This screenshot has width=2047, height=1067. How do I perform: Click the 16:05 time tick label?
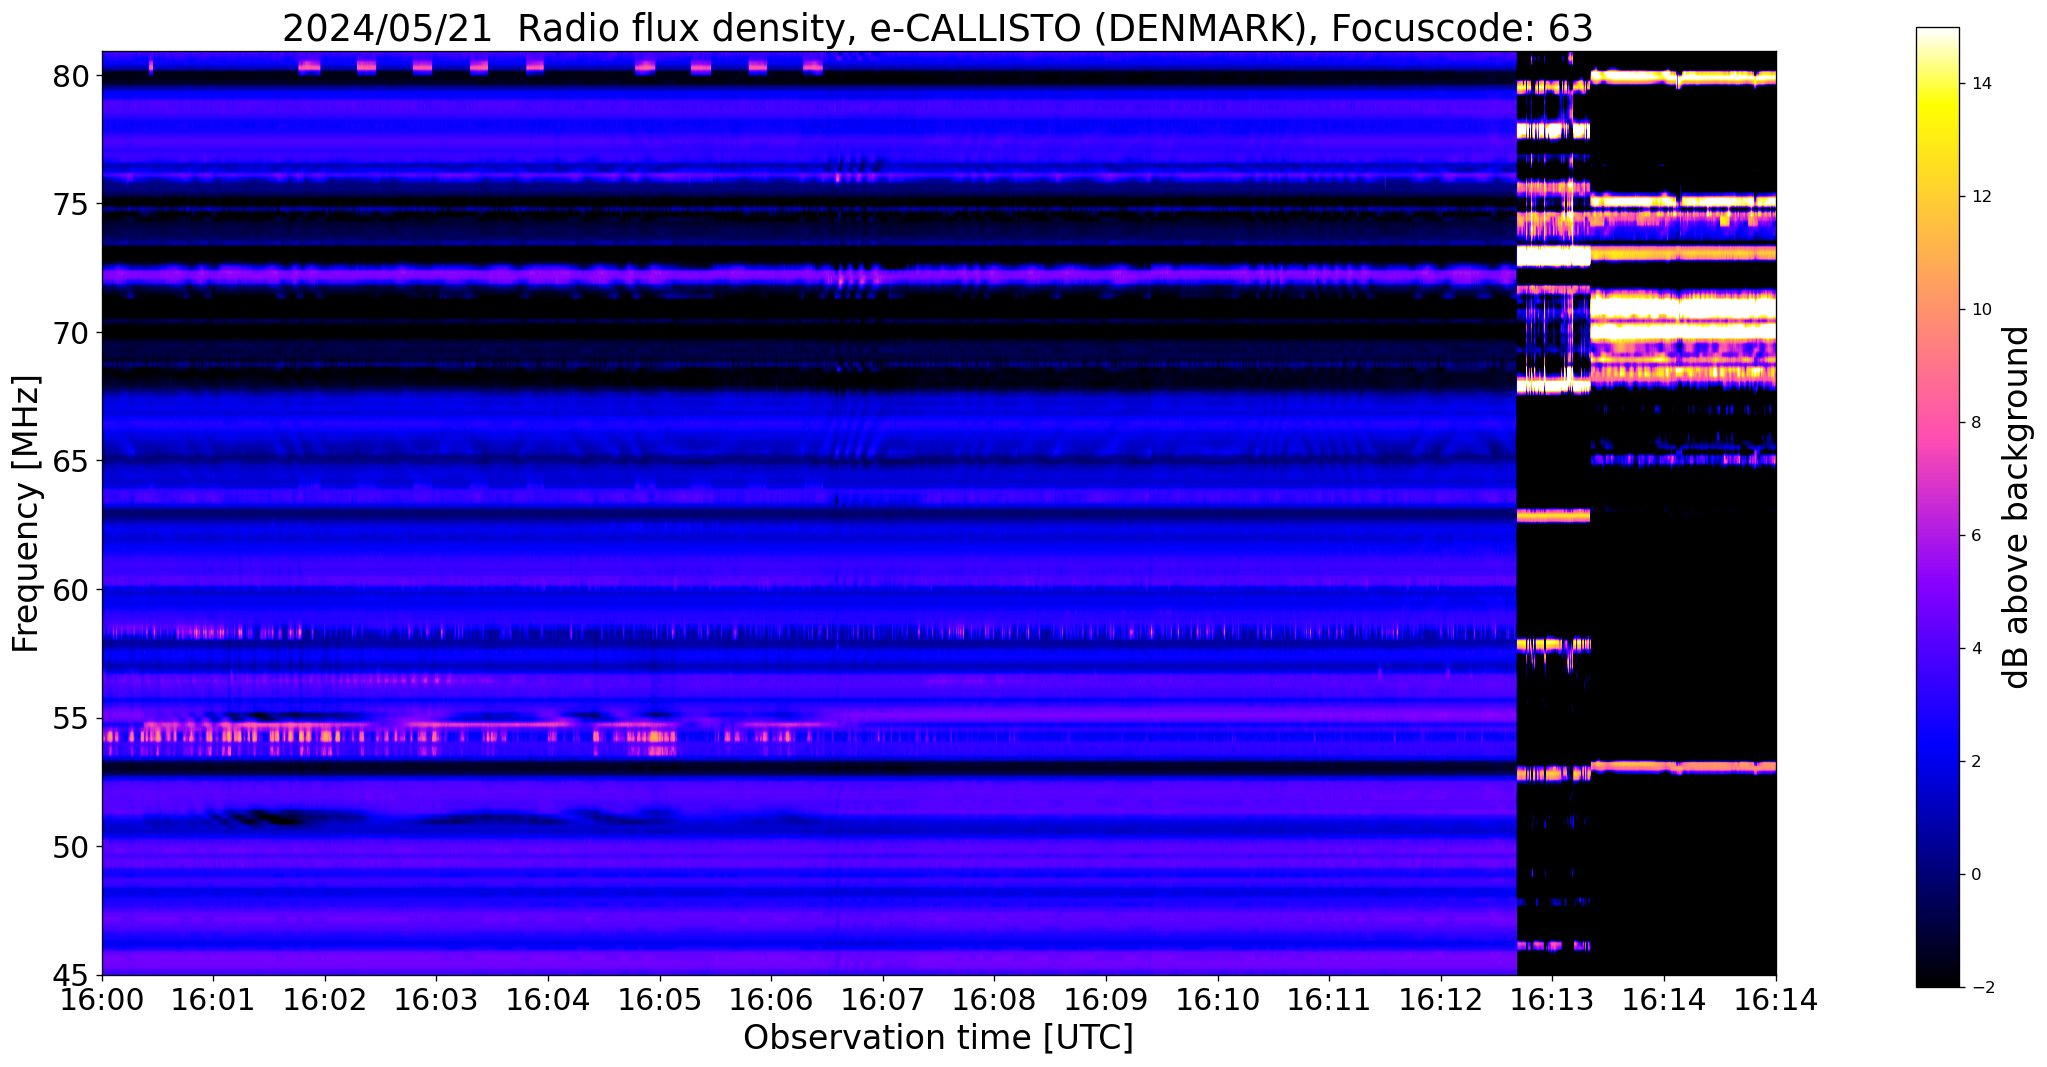660,999
